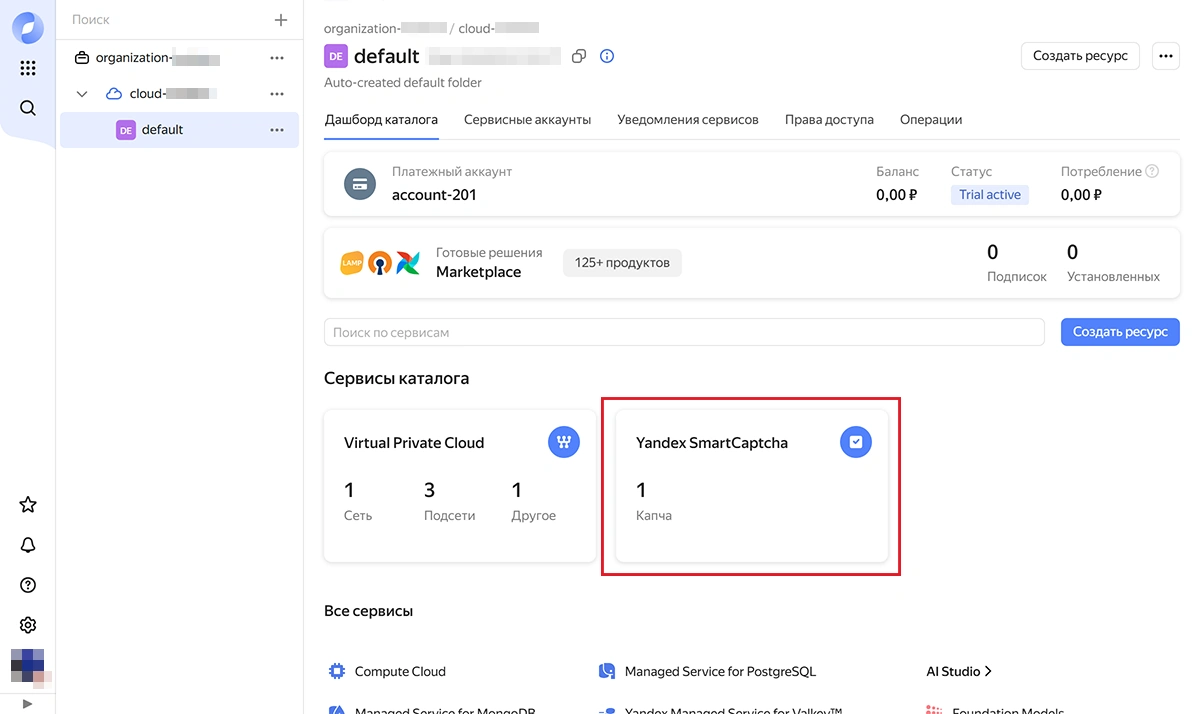Open options menu for the default folder row
Image resolution: width=1200 pixels, height=714 pixels.
pos(277,130)
